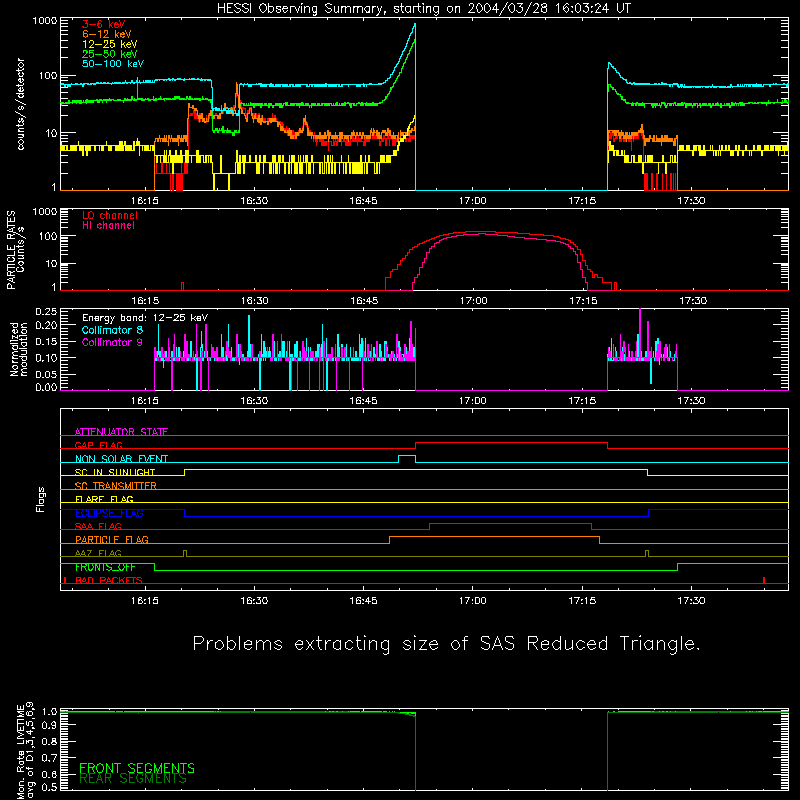This screenshot has width=800, height=800.
Task: Click the SC_IN_SUNLIGHT flag label
Action: pyautogui.click(x=115, y=472)
